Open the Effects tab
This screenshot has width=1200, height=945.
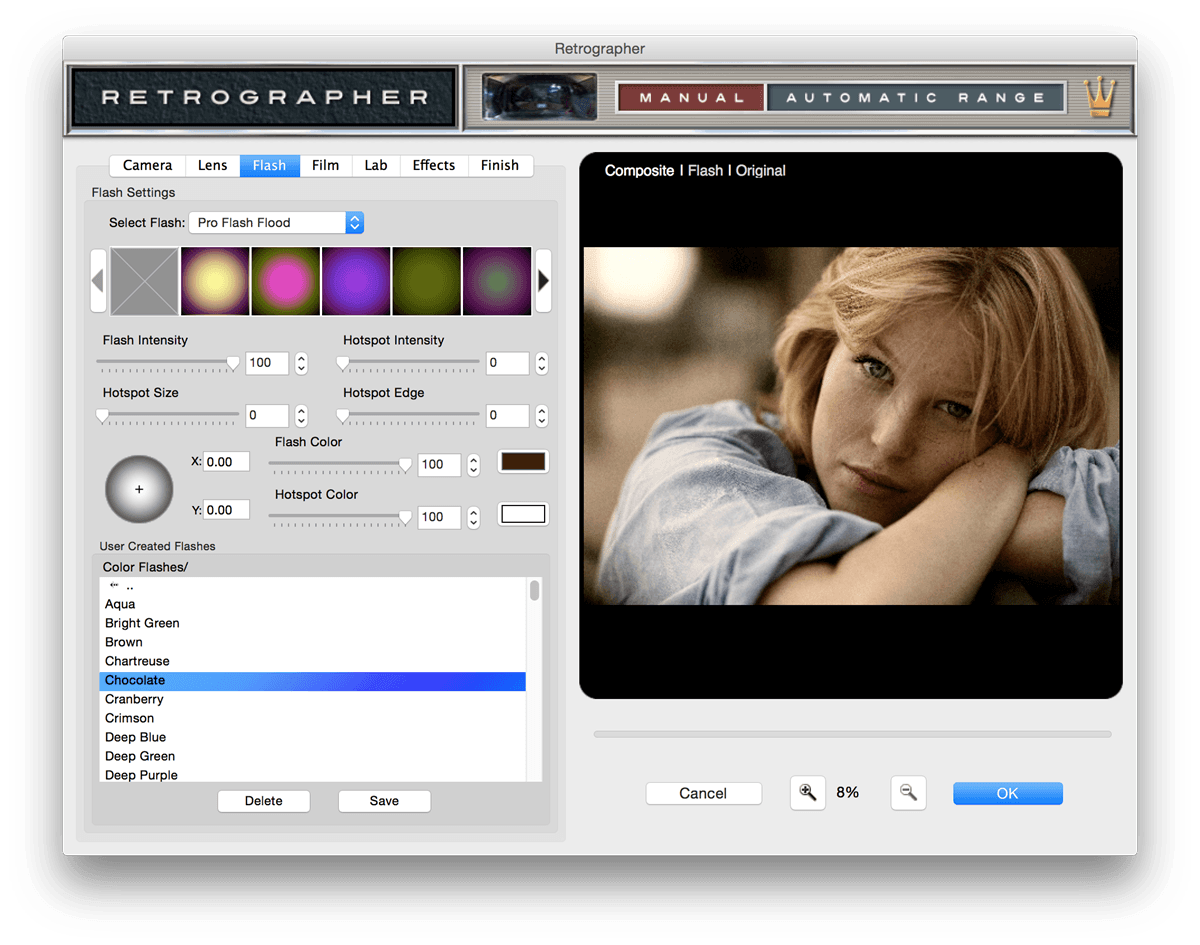click(x=434, y=165)
